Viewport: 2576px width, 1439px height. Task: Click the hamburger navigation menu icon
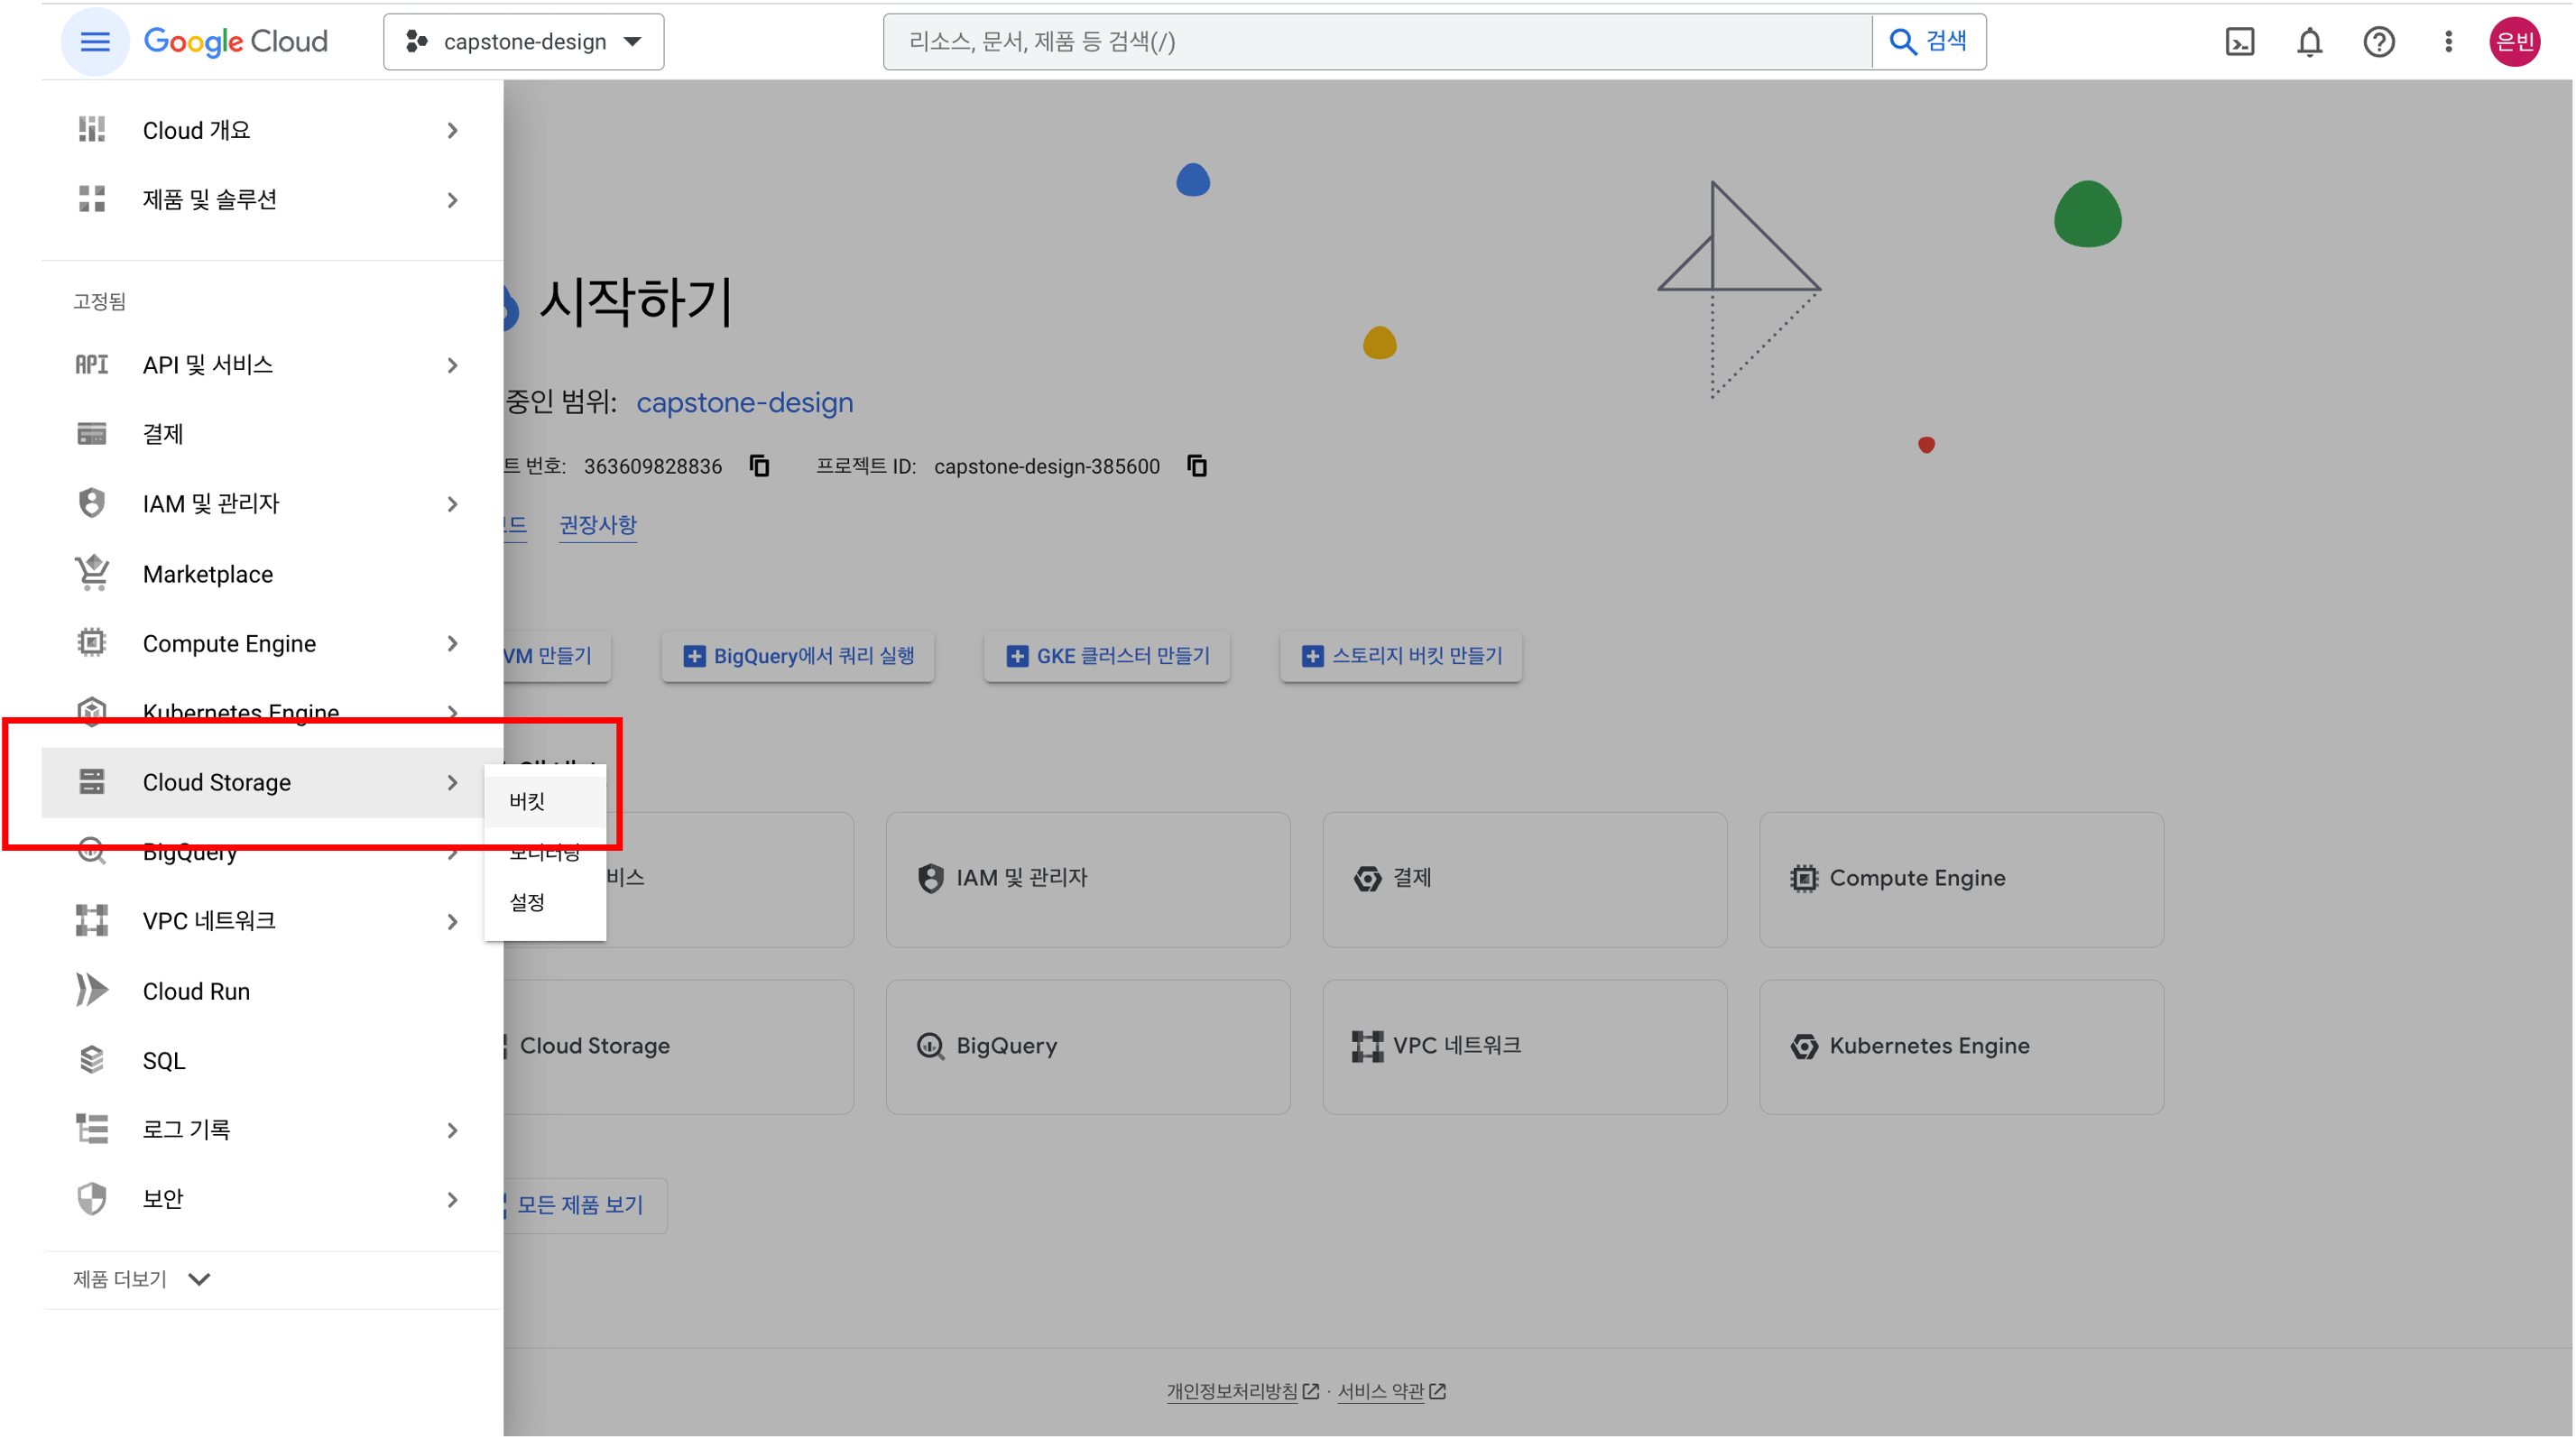pyautogui.click(x=95, y=42)
